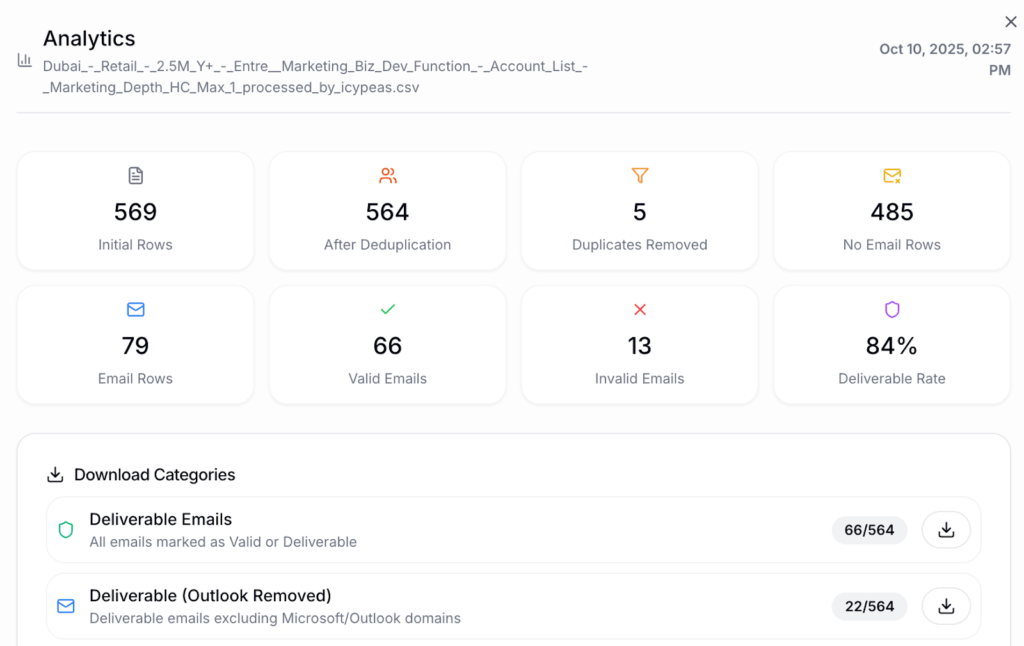Click the Initial Rows label
This screenshot has height=646, width=1024.
point(135,245)
